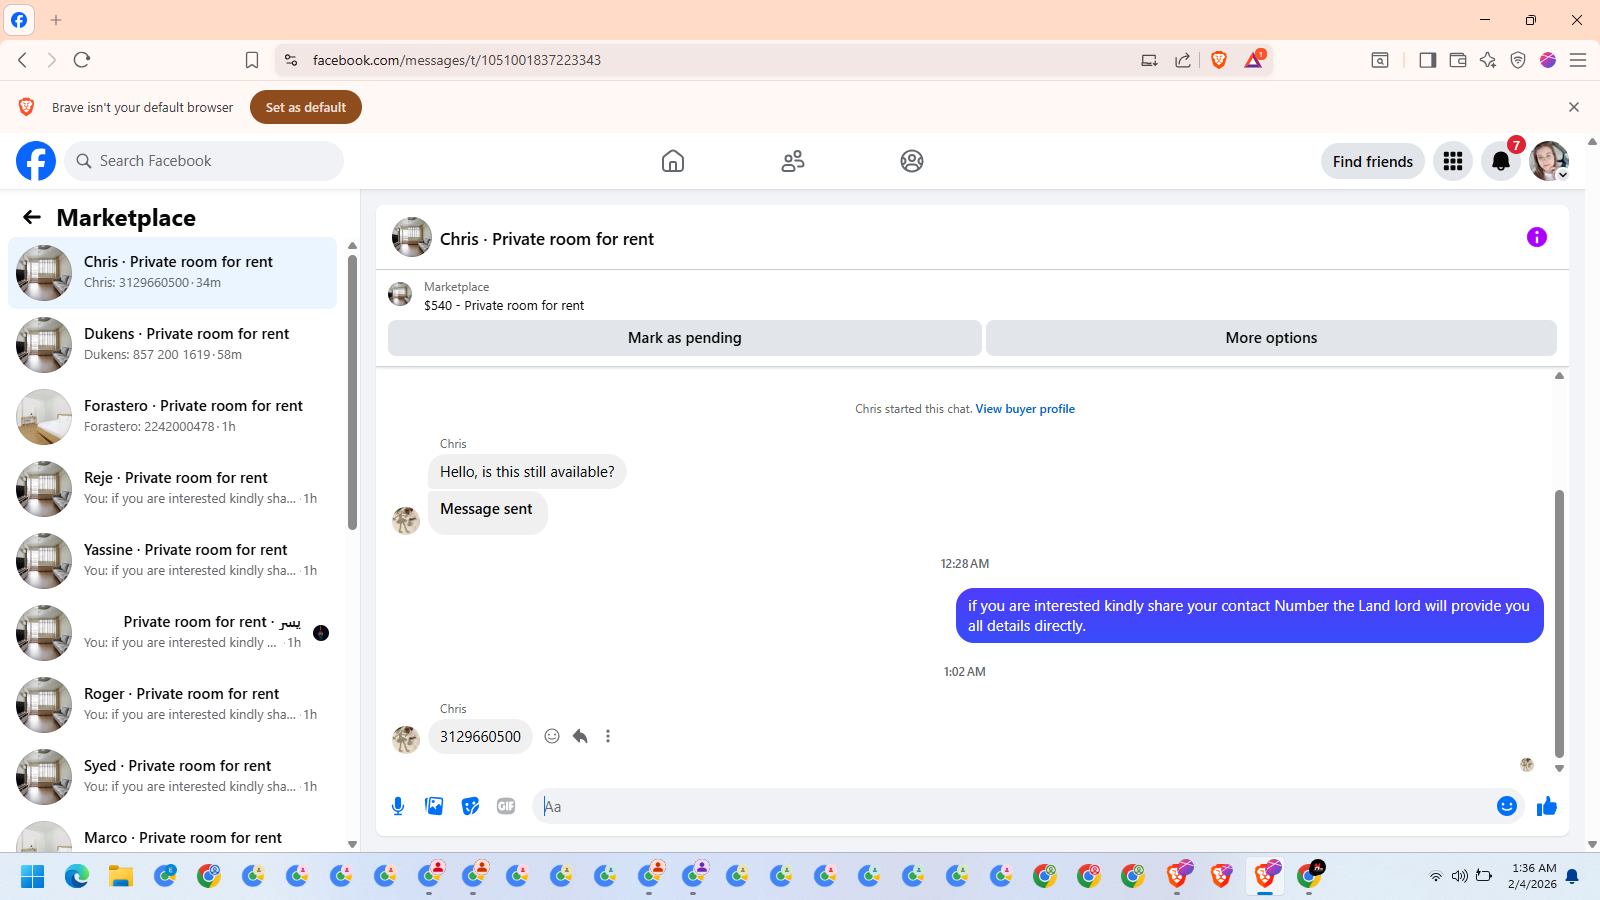Viewport: 1600px width, 900px height.
Task: Choose a GIF for the message
Action: [x=506, y=806]
